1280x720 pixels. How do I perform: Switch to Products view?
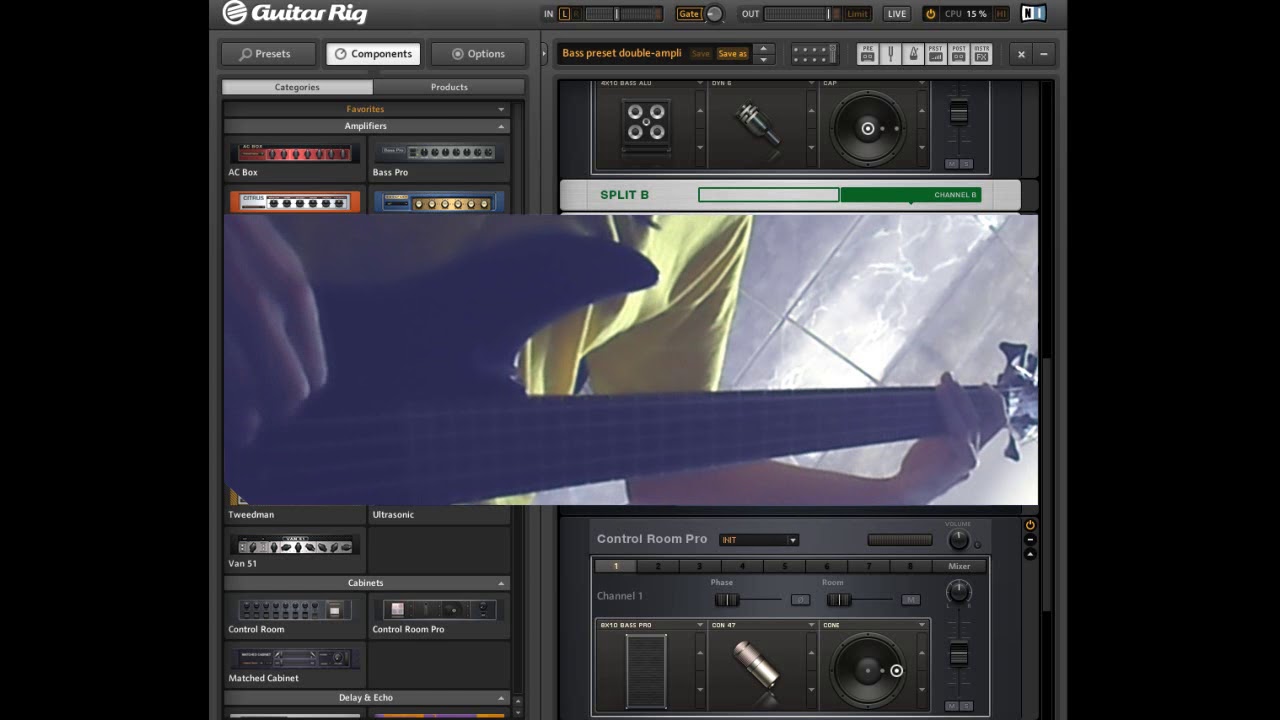tap(449, 87)
